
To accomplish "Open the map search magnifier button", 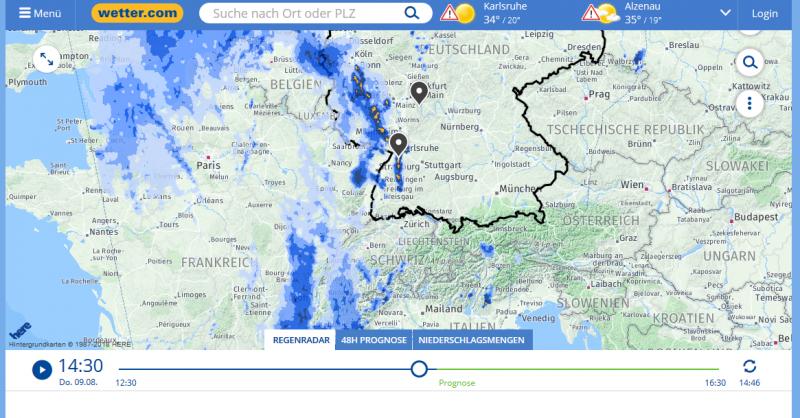I will (x=749, y=62).
